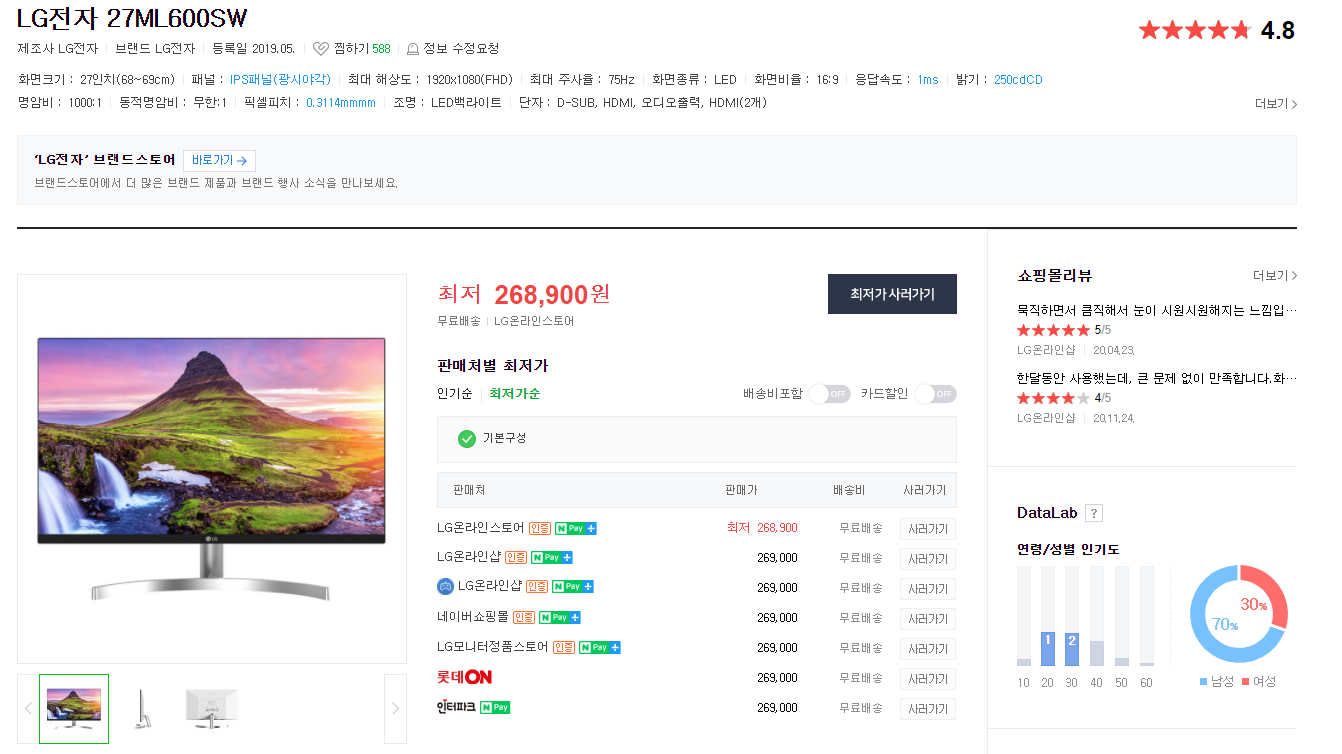The width and height of the screenshot is (1342, 754).
Task: Click 바로가기 for LG전자 brand store
Action: pos(219,160)
